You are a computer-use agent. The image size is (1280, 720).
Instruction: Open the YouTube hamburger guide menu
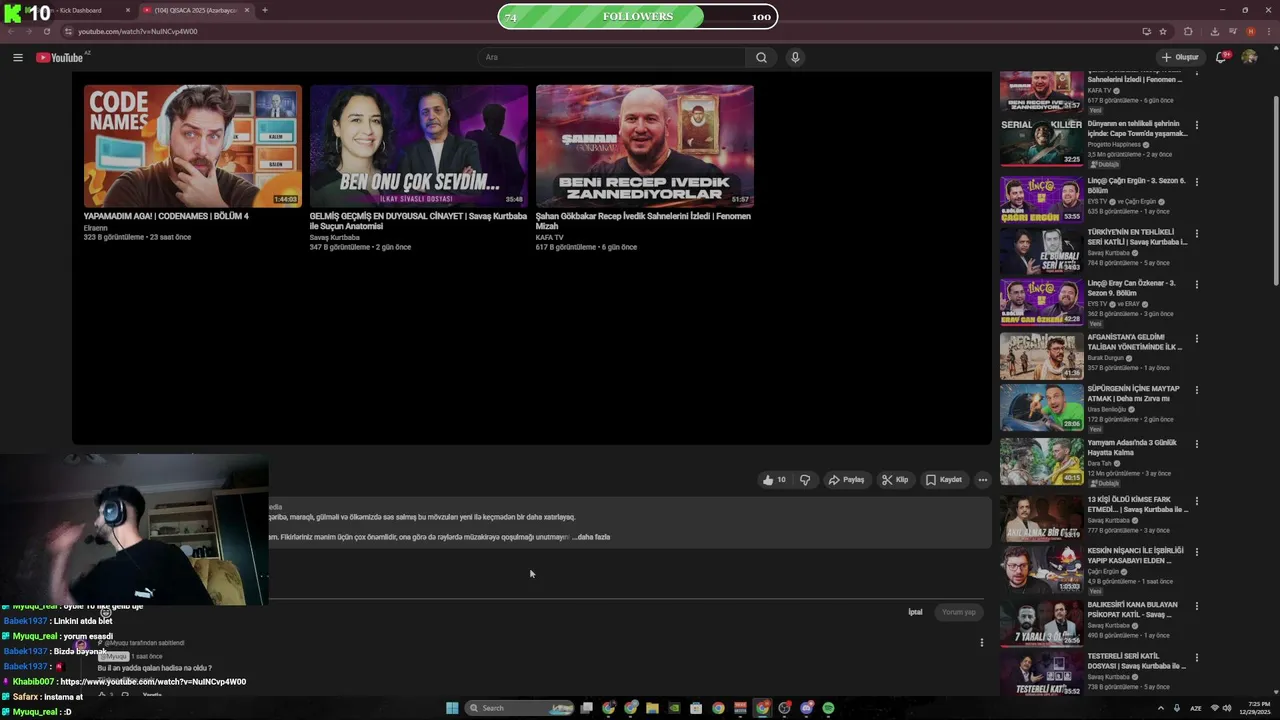pyautogui.click(x=18, y=57)
